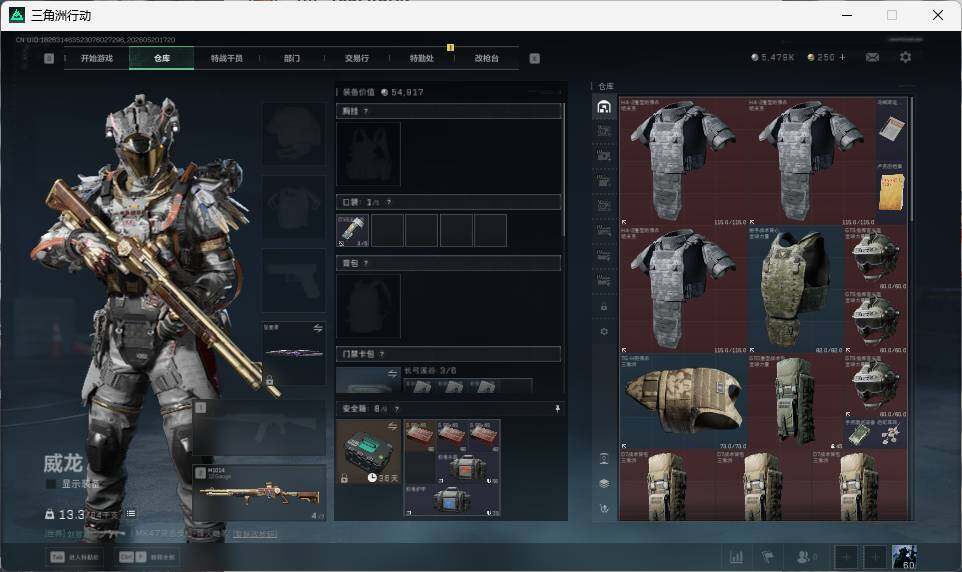
Task: Click the 门禁卡包 help question mark
Action: (382, 354)
